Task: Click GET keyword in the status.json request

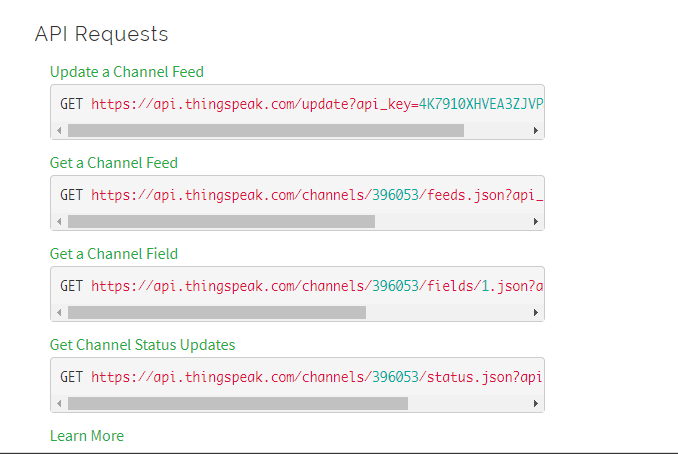Action: [71, 377]
